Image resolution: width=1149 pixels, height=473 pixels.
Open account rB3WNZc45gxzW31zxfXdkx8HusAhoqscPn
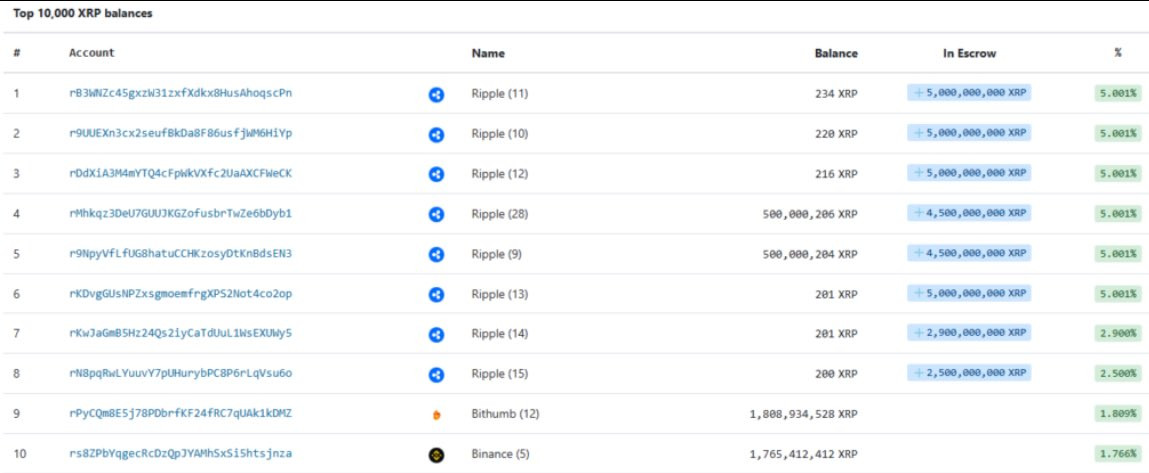(x=180, y=93)
